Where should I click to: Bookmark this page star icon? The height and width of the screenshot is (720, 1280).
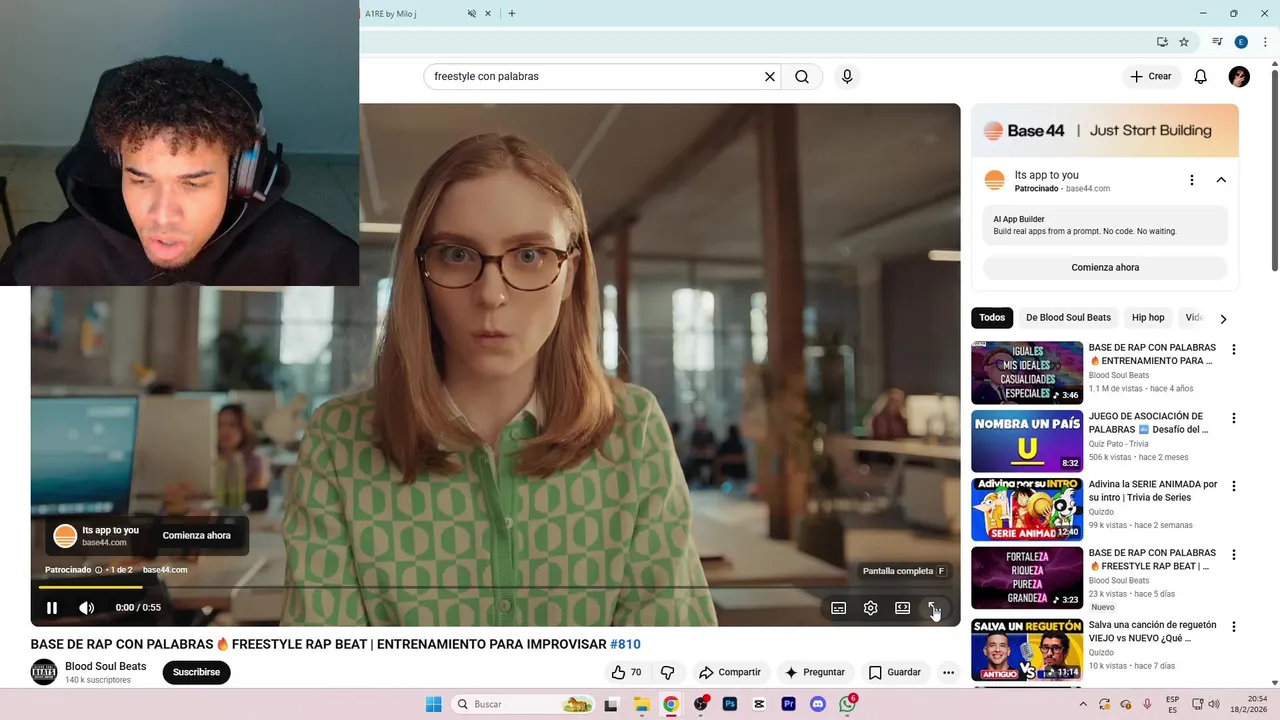[x=1184, y=42]
